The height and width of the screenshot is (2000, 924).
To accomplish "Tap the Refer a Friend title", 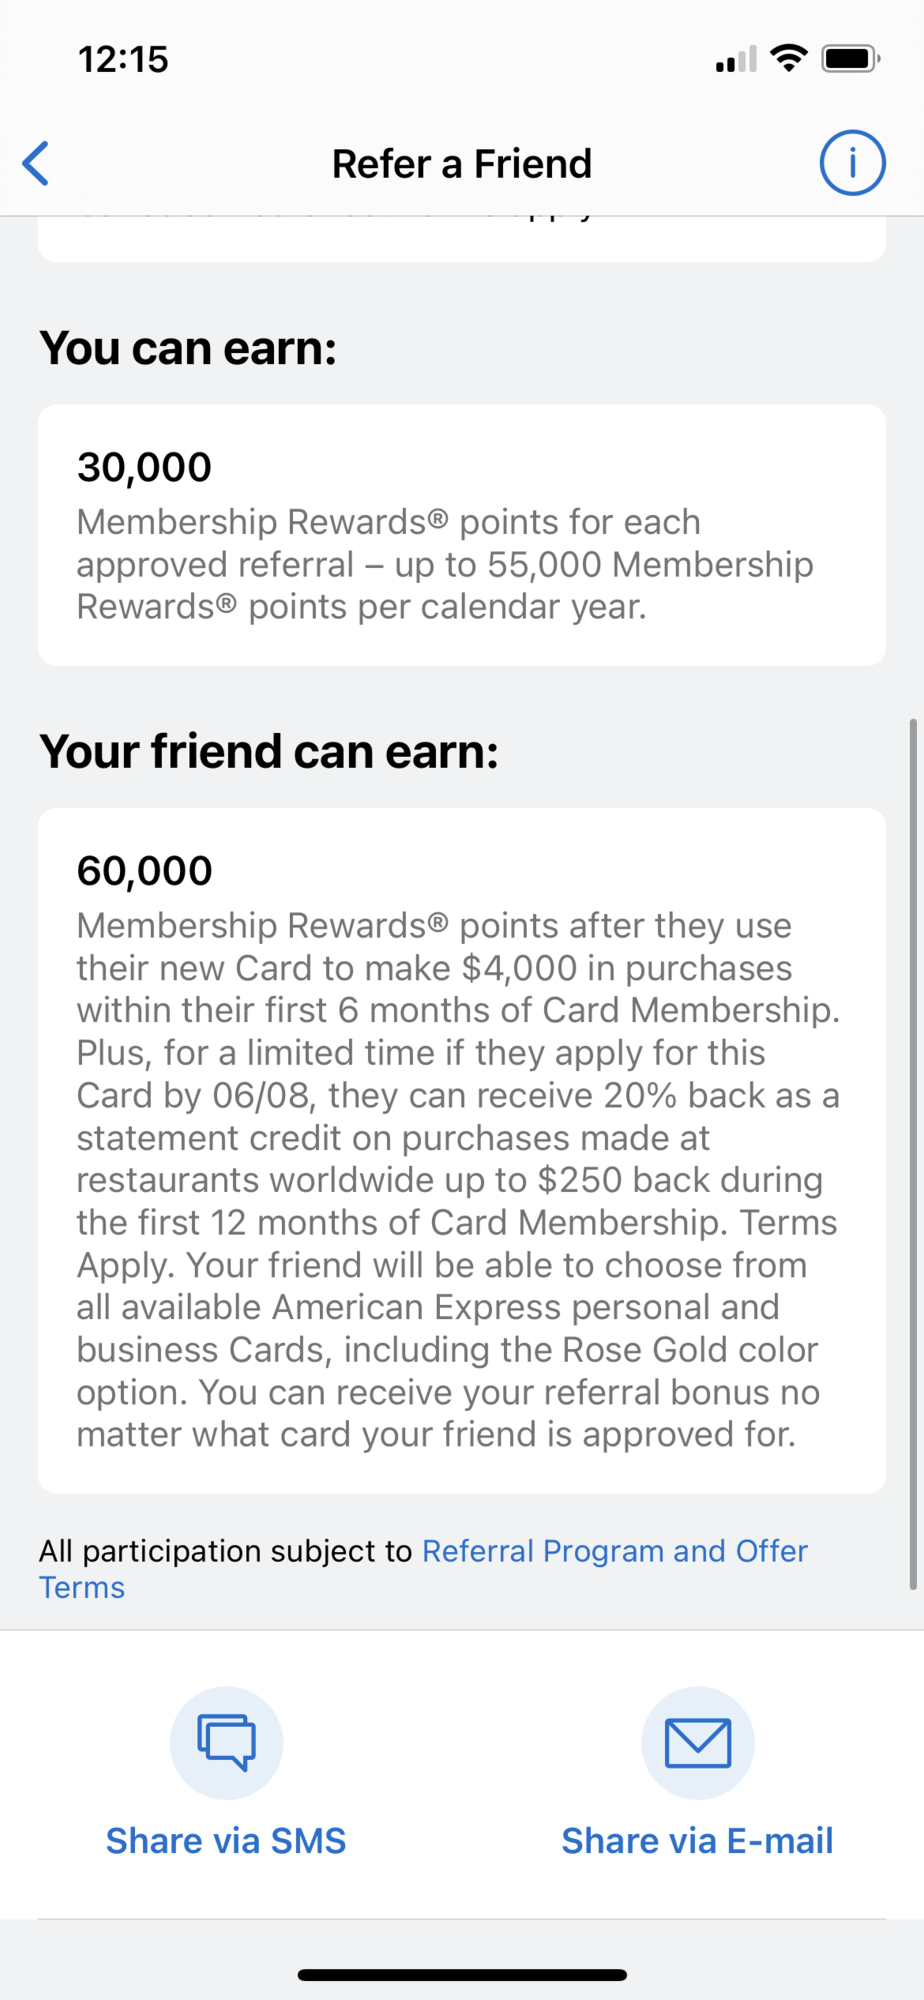I will click(462, 164).
